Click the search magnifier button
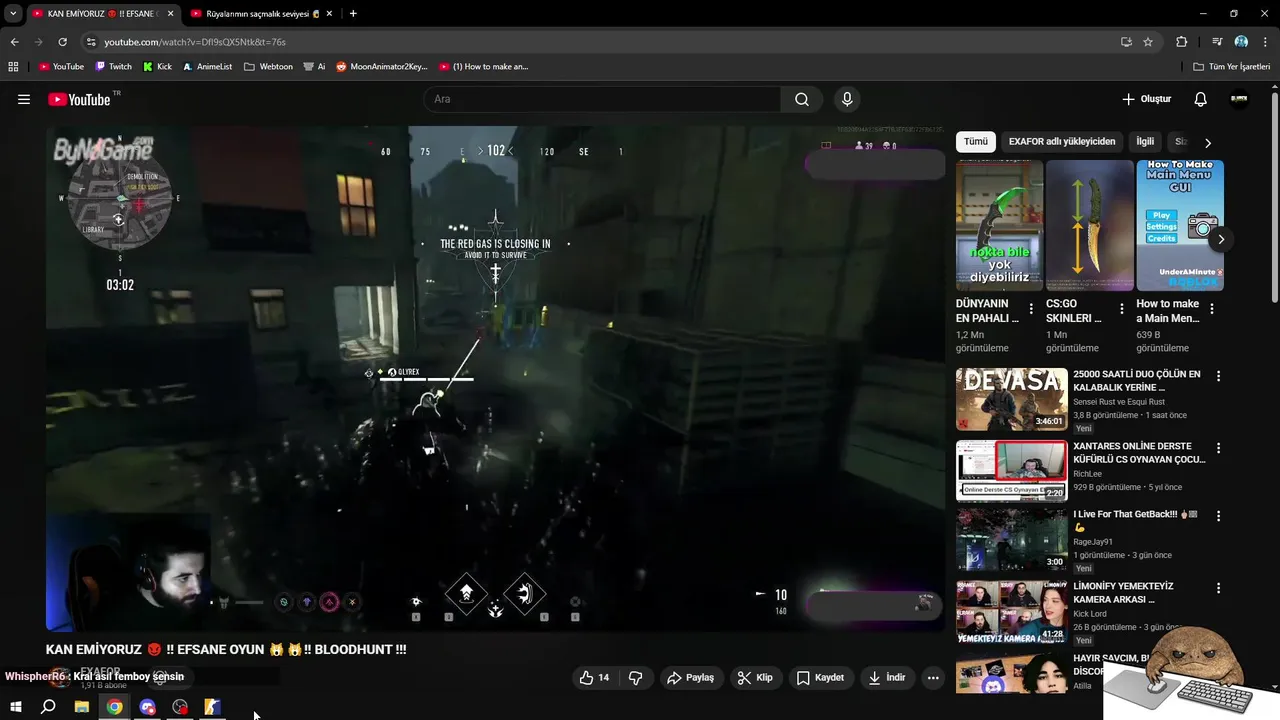1280x720 pixels. [802, 99]
